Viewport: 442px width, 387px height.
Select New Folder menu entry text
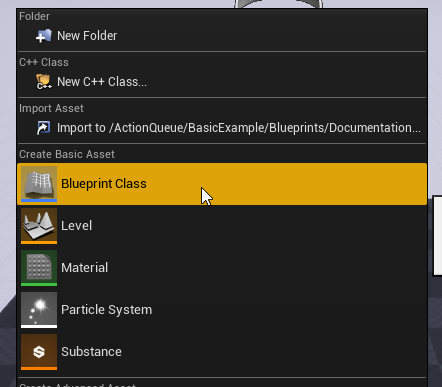[x=87, y=36]
